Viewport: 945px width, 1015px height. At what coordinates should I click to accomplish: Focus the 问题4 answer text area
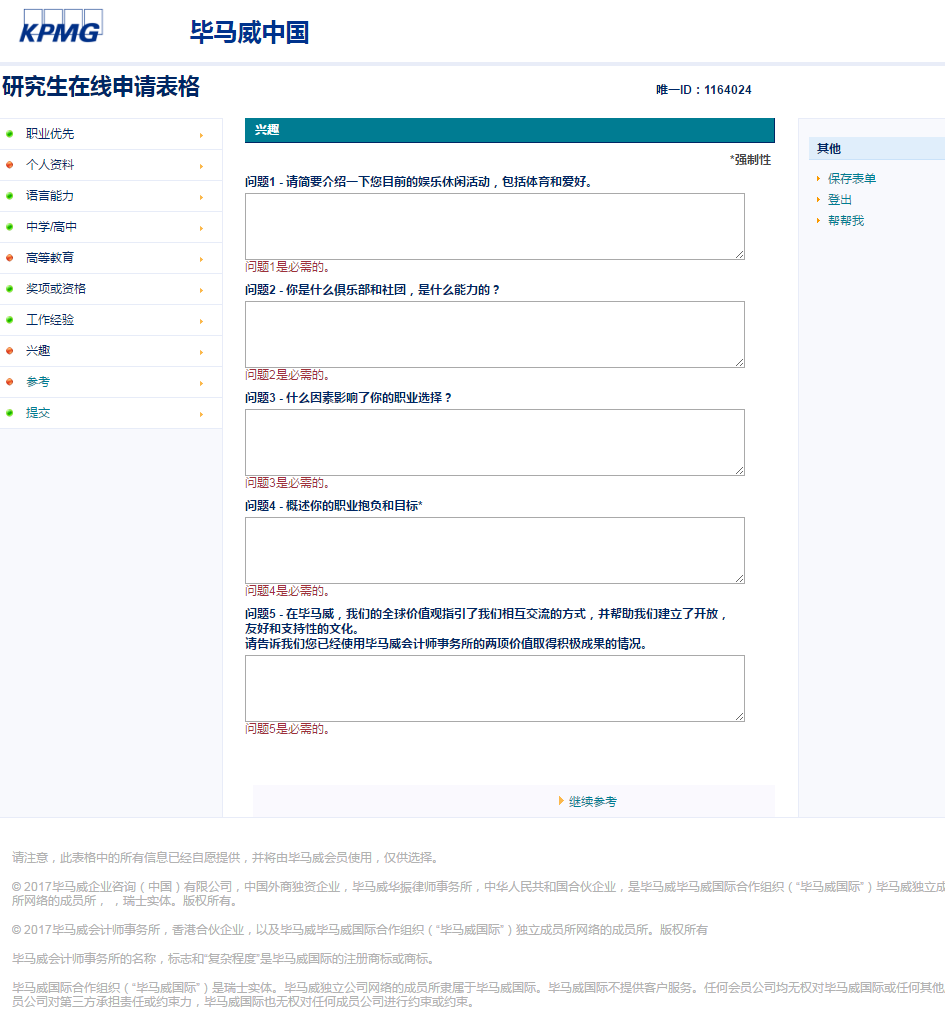click(495, 551)
